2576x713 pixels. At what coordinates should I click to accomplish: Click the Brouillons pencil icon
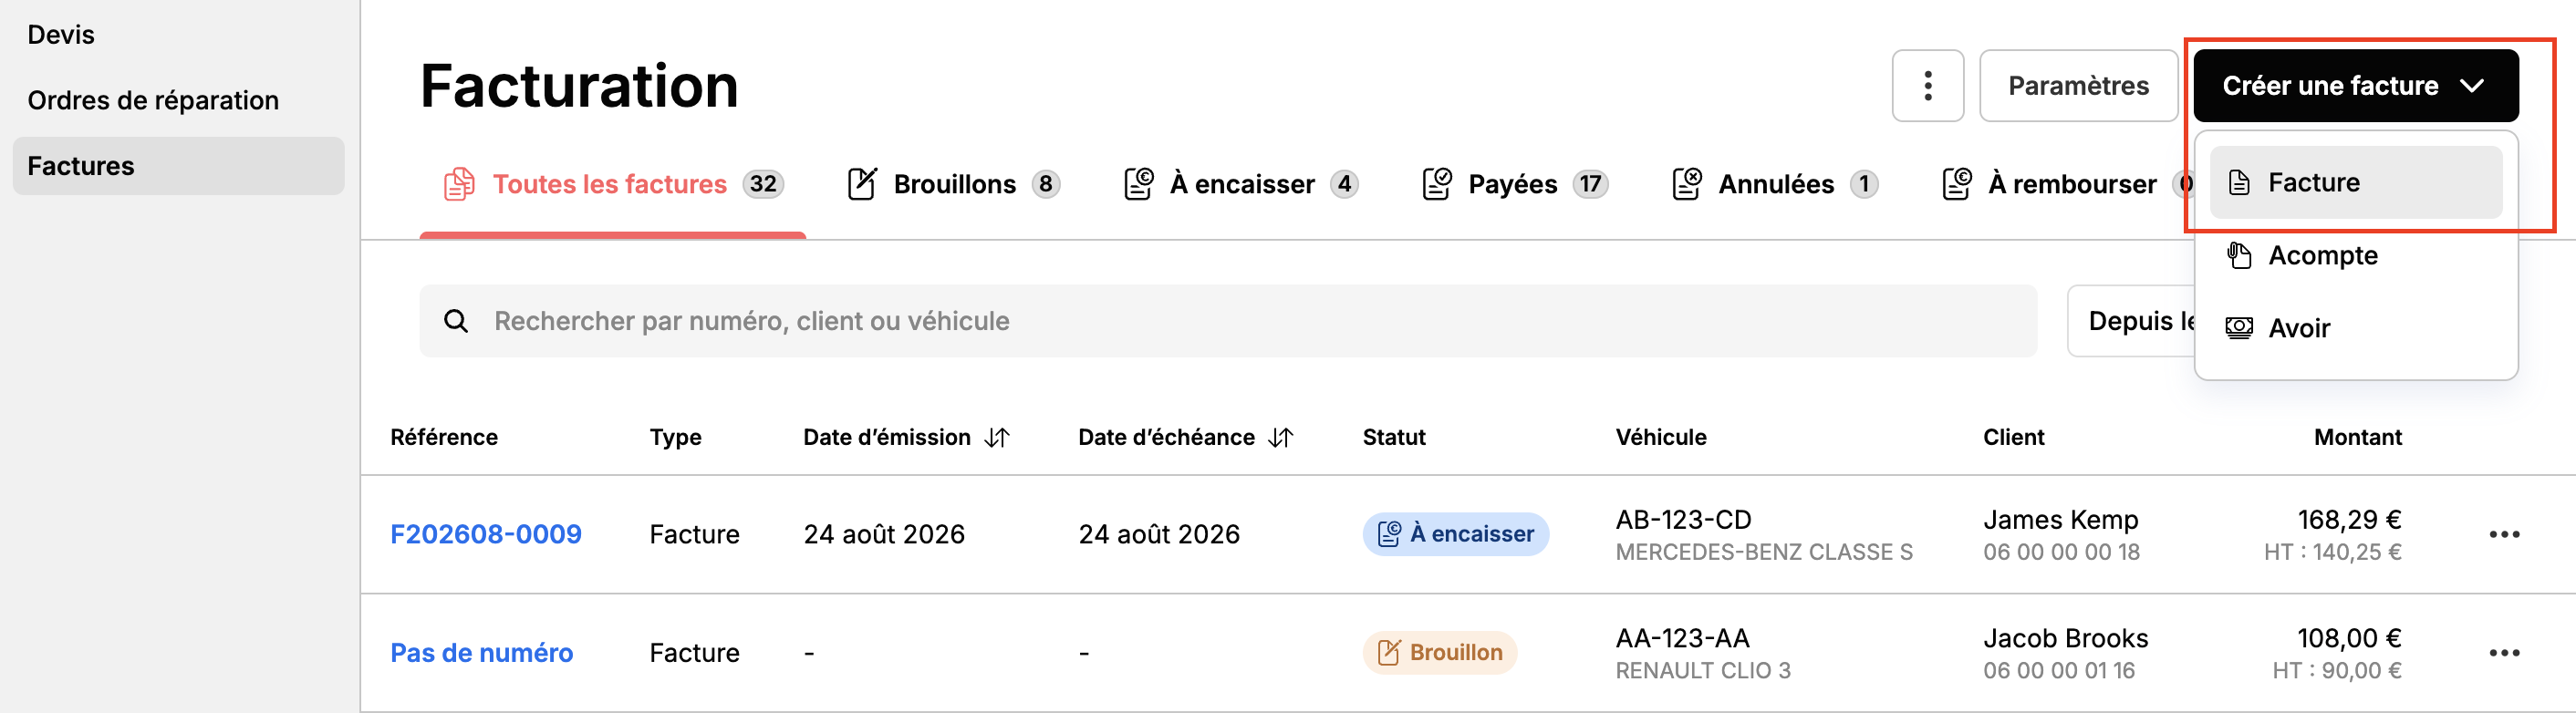(x=862, y=184)
